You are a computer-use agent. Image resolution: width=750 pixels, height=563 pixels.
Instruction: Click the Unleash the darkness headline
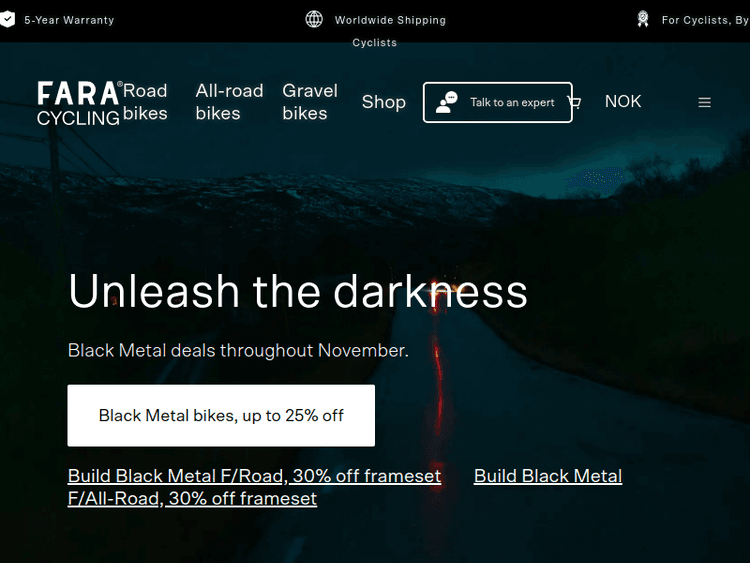pyautogui.click(x=297, y=291)
